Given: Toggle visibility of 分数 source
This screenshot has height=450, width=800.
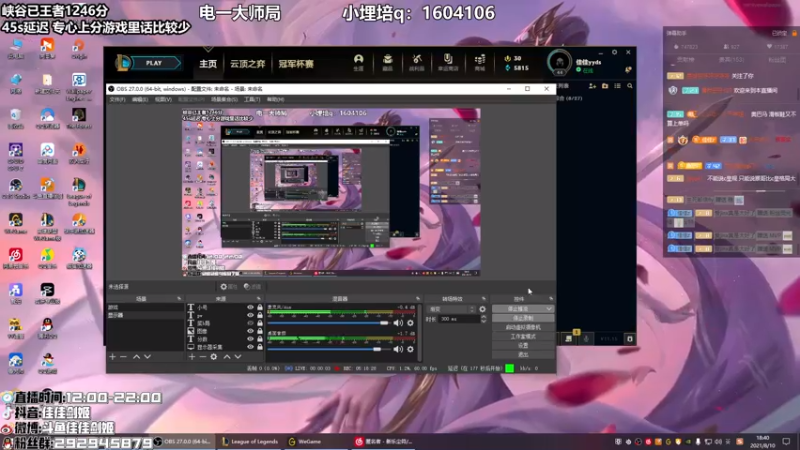Looking at the screenshot, I should tap(250, 339).
